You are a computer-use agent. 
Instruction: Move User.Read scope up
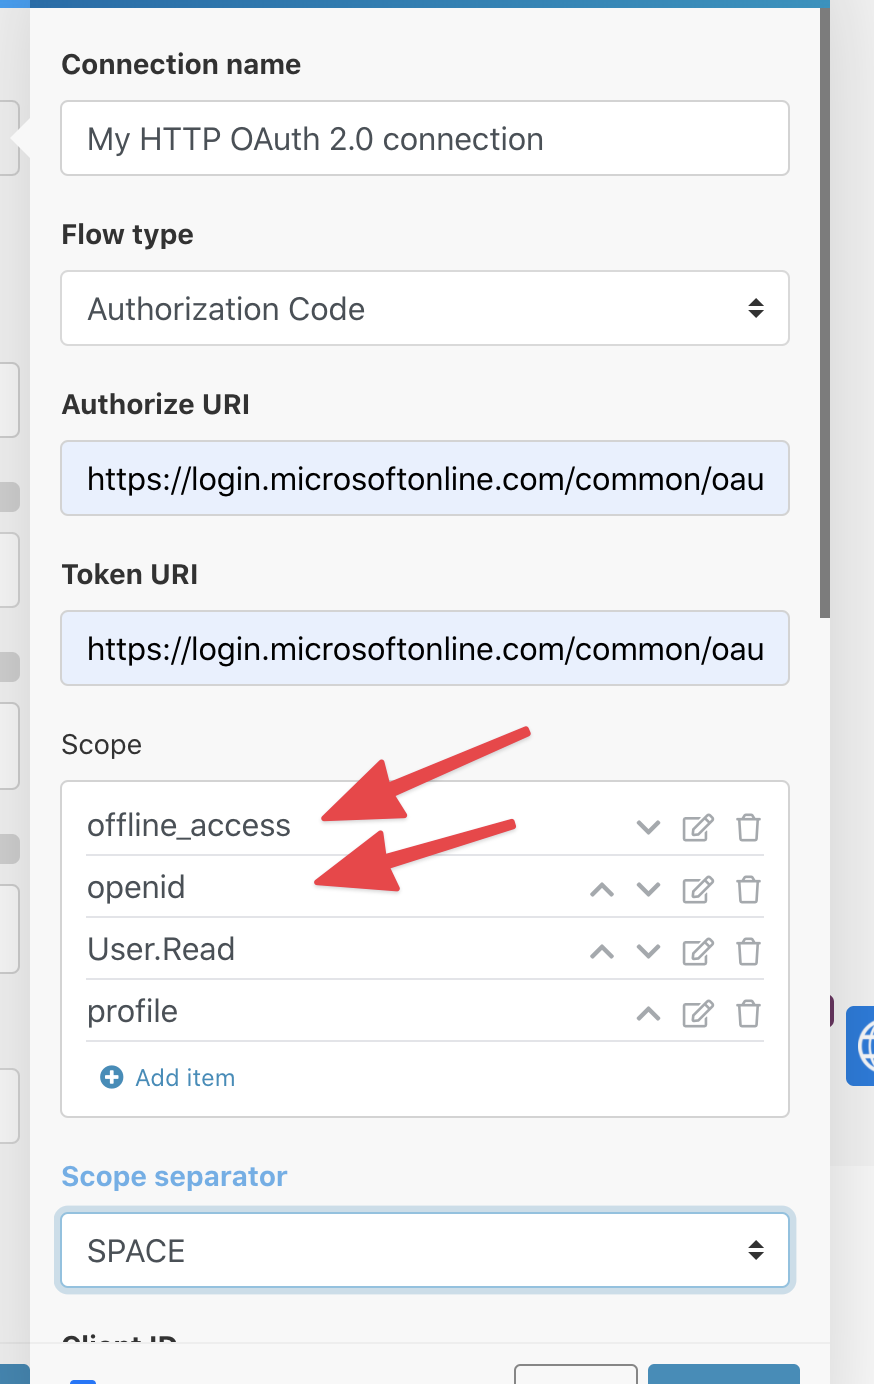pyautogui.click(x=602, y=952)
